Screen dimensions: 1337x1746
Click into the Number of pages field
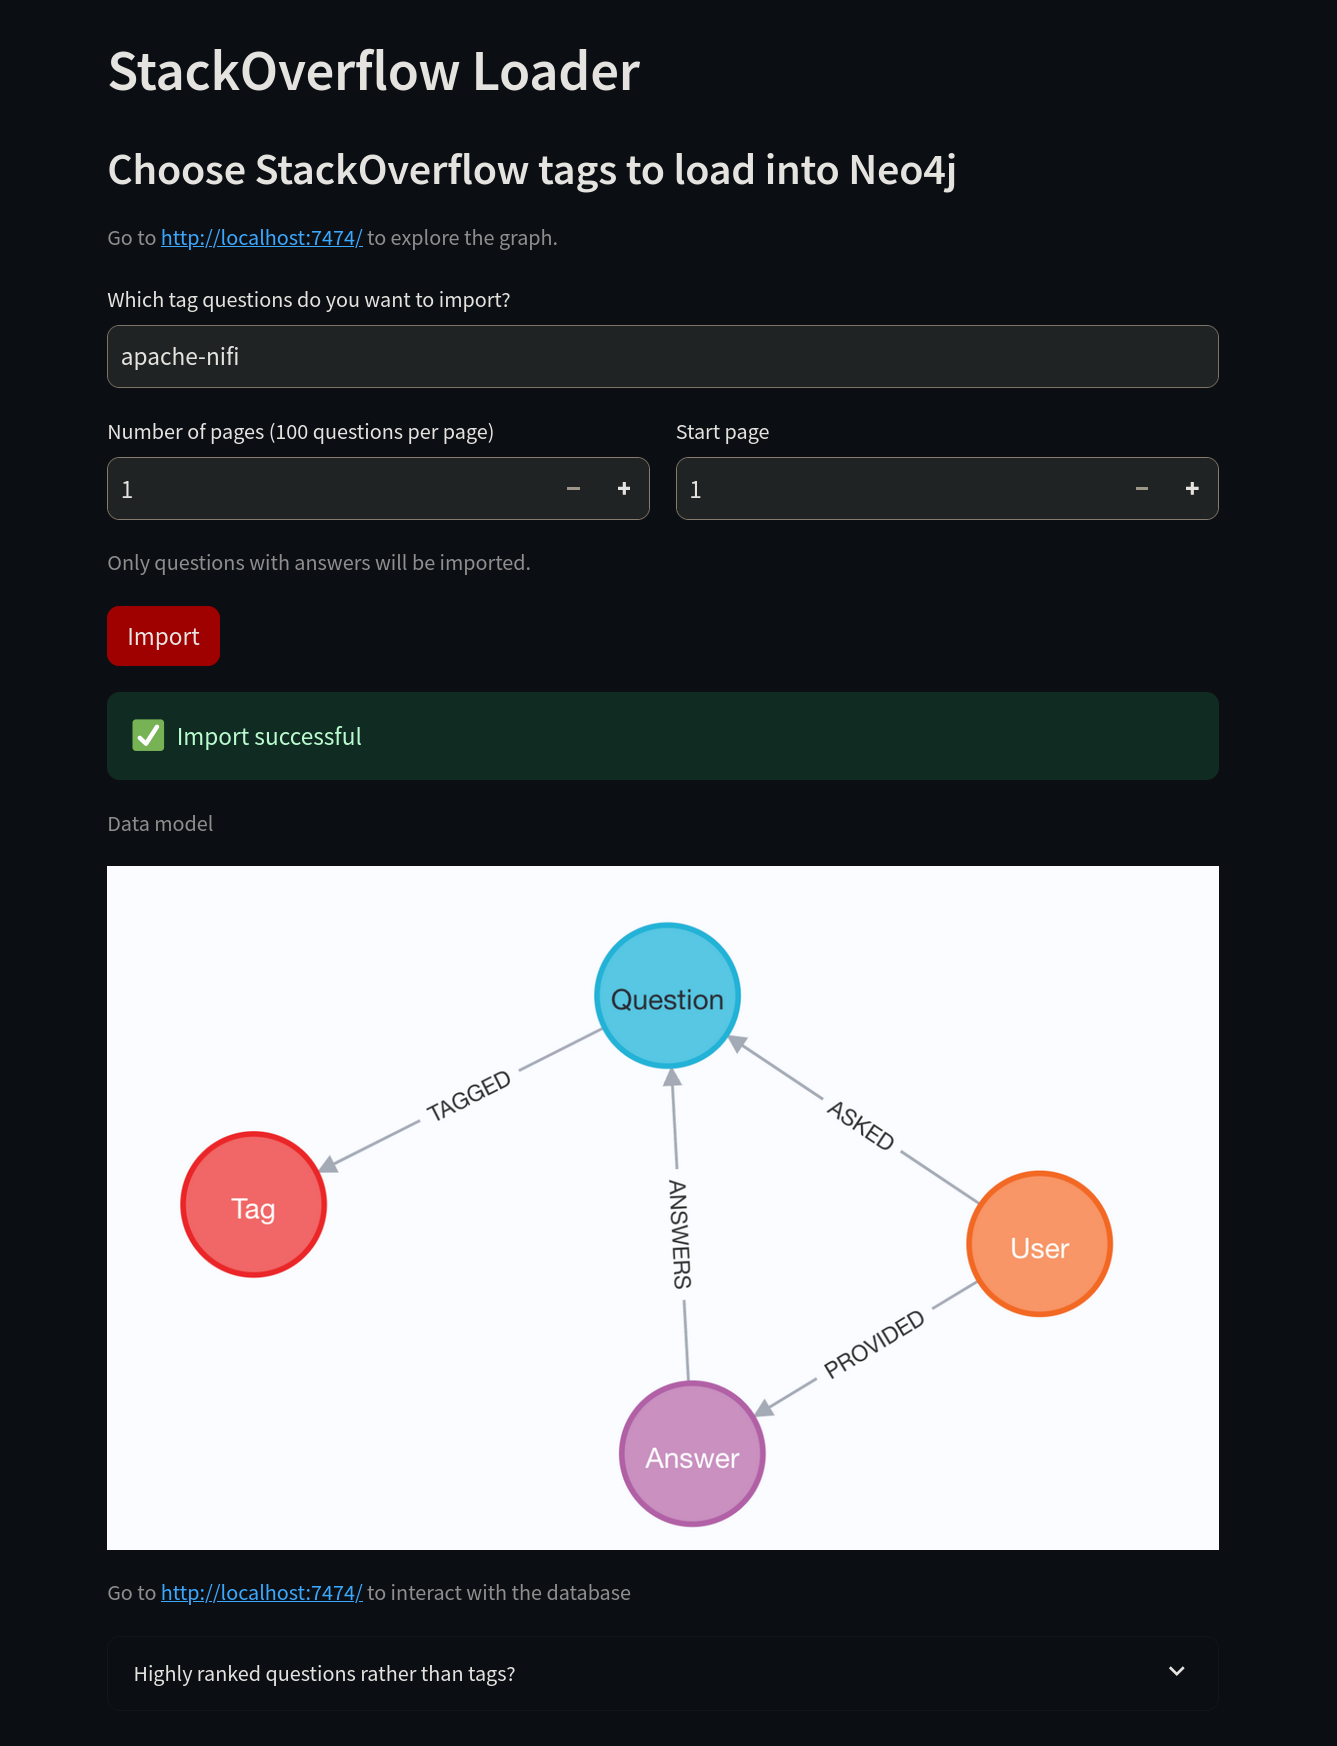tap(330, 489)
